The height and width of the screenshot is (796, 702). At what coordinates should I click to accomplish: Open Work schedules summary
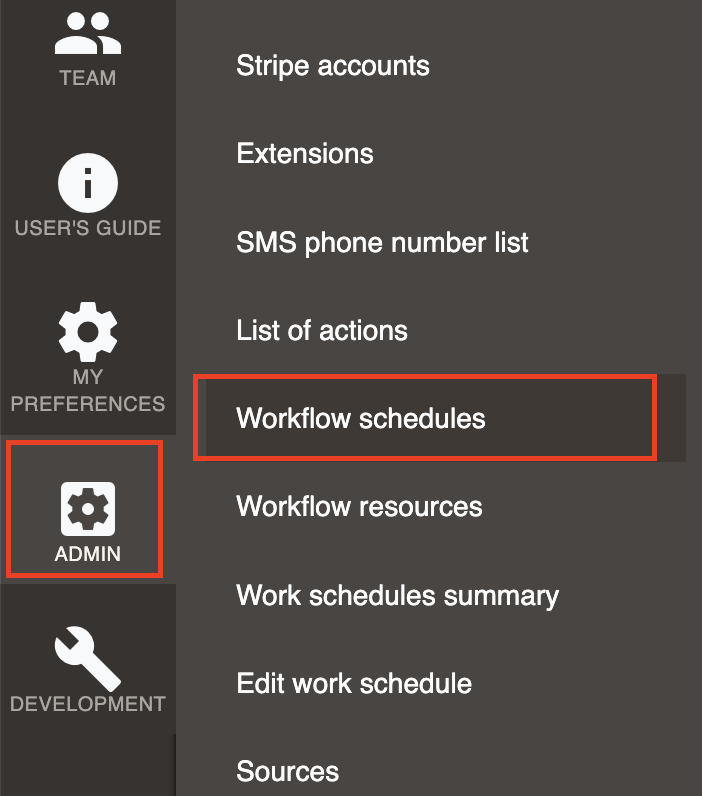pos(397,595)
